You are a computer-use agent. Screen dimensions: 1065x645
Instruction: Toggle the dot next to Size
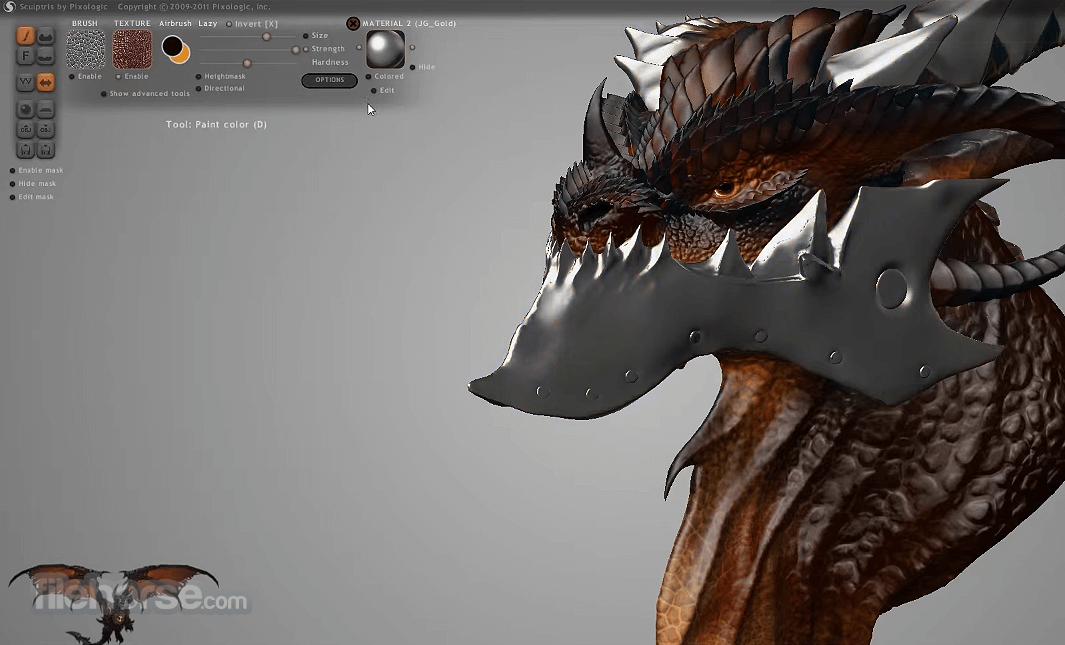coord(306,35)
